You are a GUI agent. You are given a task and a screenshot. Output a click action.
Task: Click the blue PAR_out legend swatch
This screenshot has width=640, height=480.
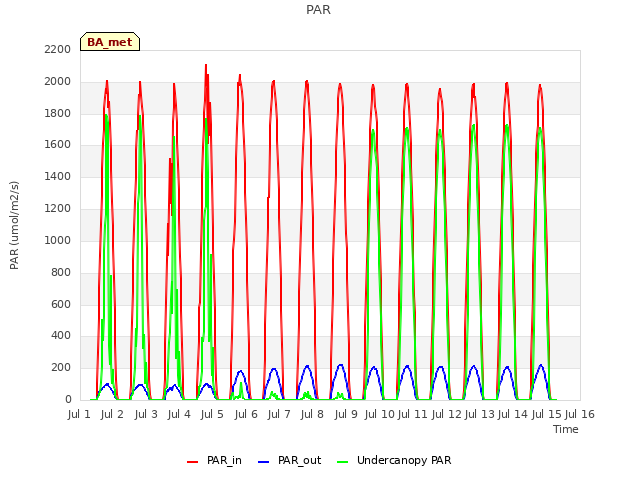coord(263,462)
